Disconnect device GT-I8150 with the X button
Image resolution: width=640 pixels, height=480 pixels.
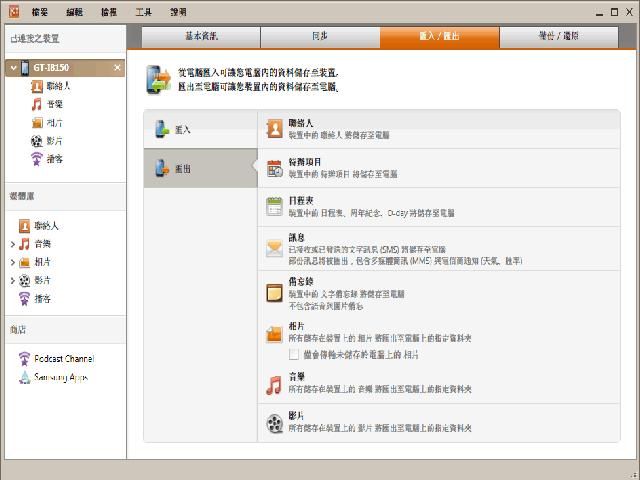point(117,68)
